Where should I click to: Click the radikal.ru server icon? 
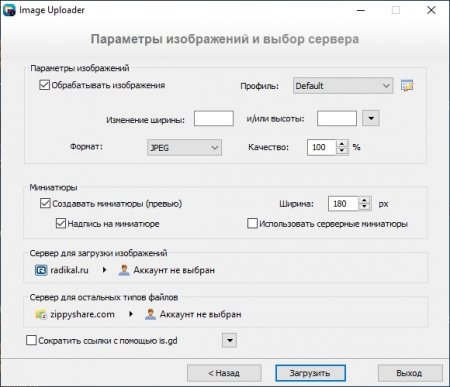click(x=41, y=270)
